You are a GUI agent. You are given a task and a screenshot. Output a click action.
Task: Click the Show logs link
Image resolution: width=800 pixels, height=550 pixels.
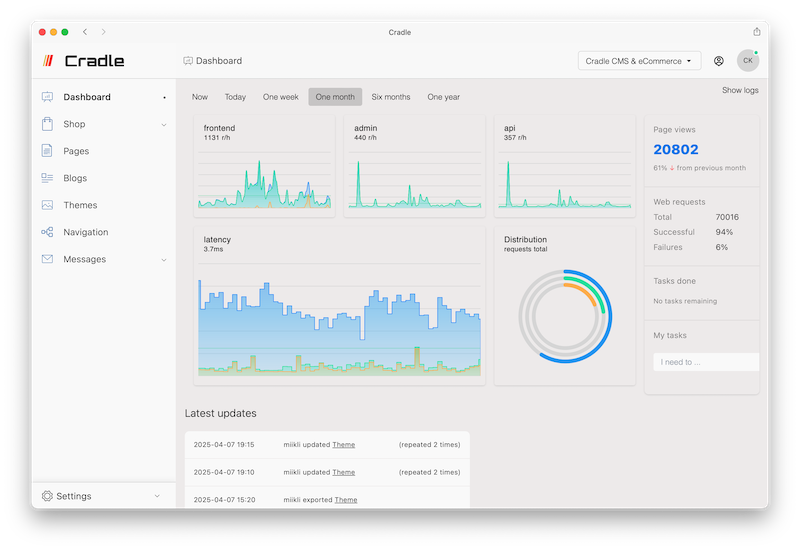(740, 90)
